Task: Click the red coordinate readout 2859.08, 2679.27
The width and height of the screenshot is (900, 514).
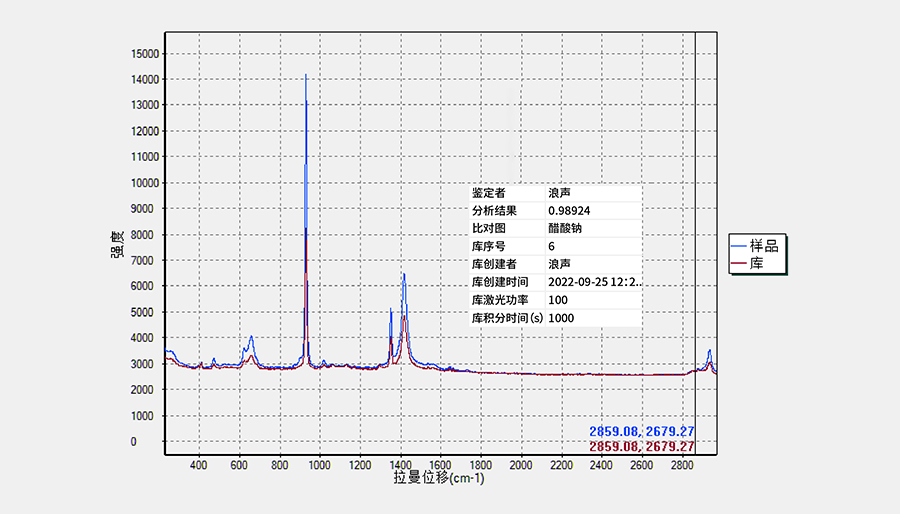Action: pos(641,446)
